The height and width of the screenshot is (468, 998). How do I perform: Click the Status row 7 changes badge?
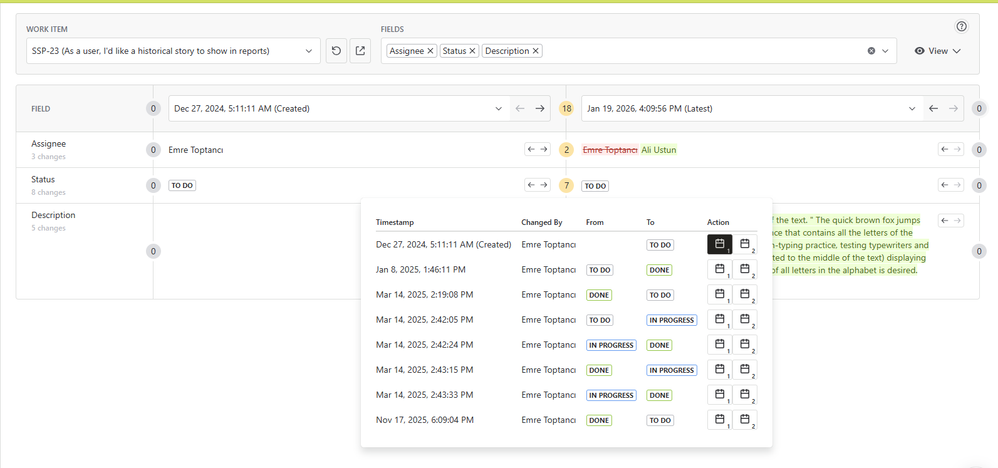click(566, 186)
